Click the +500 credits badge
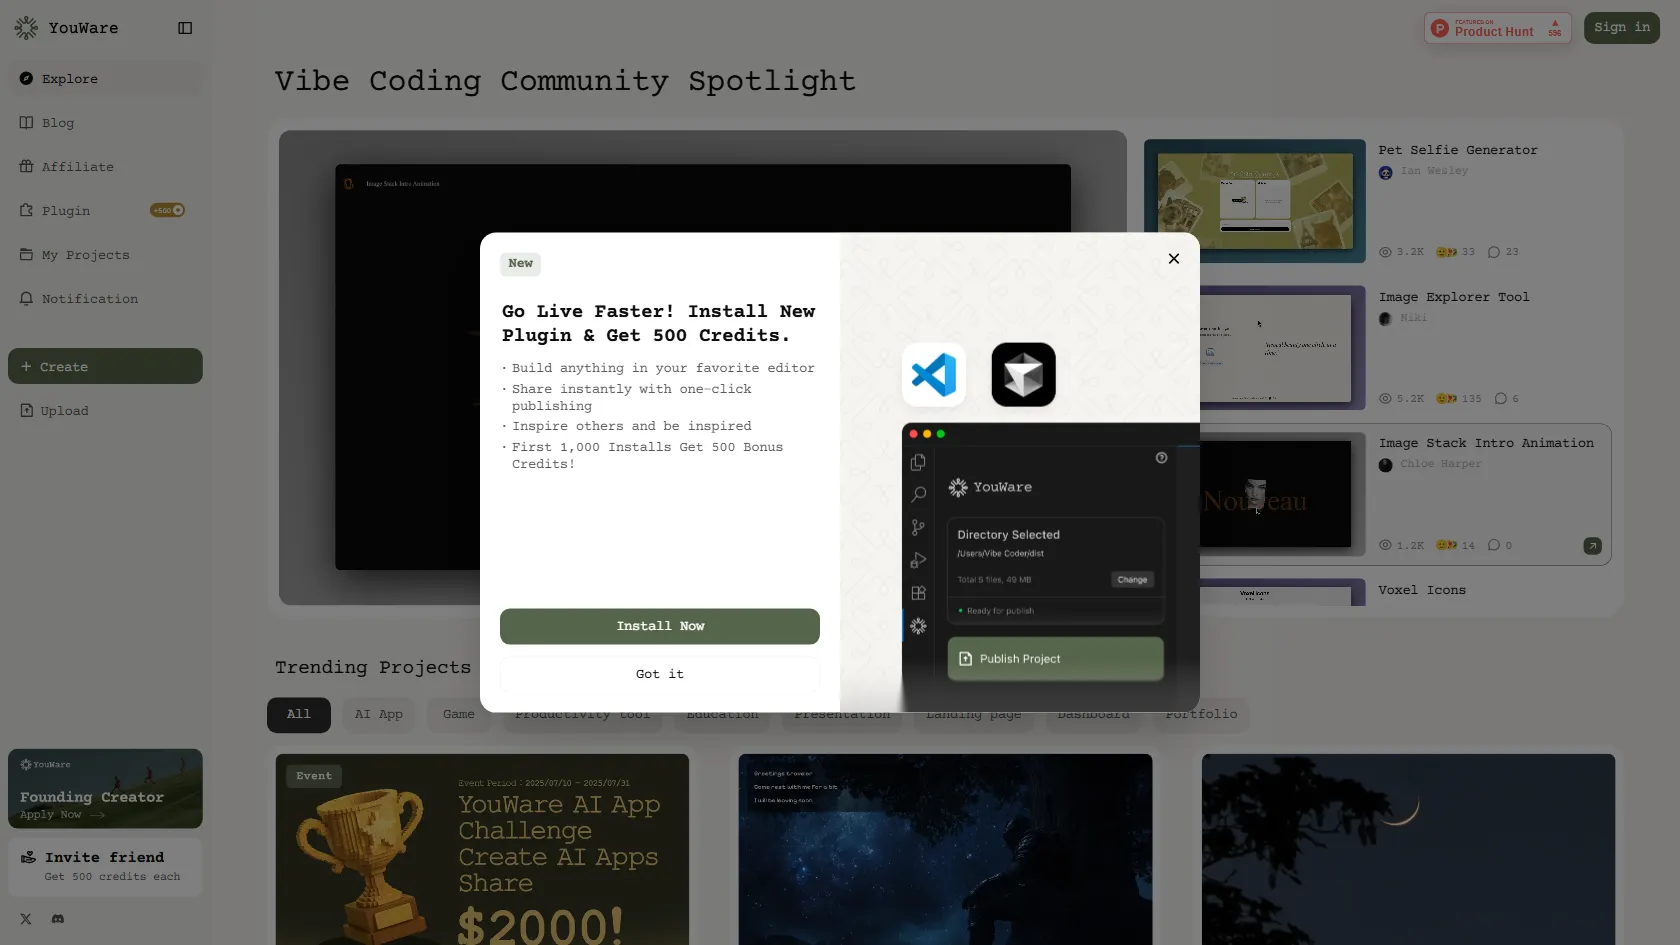Viewport: 1680px width, 945px height. (x=167, y=210)
